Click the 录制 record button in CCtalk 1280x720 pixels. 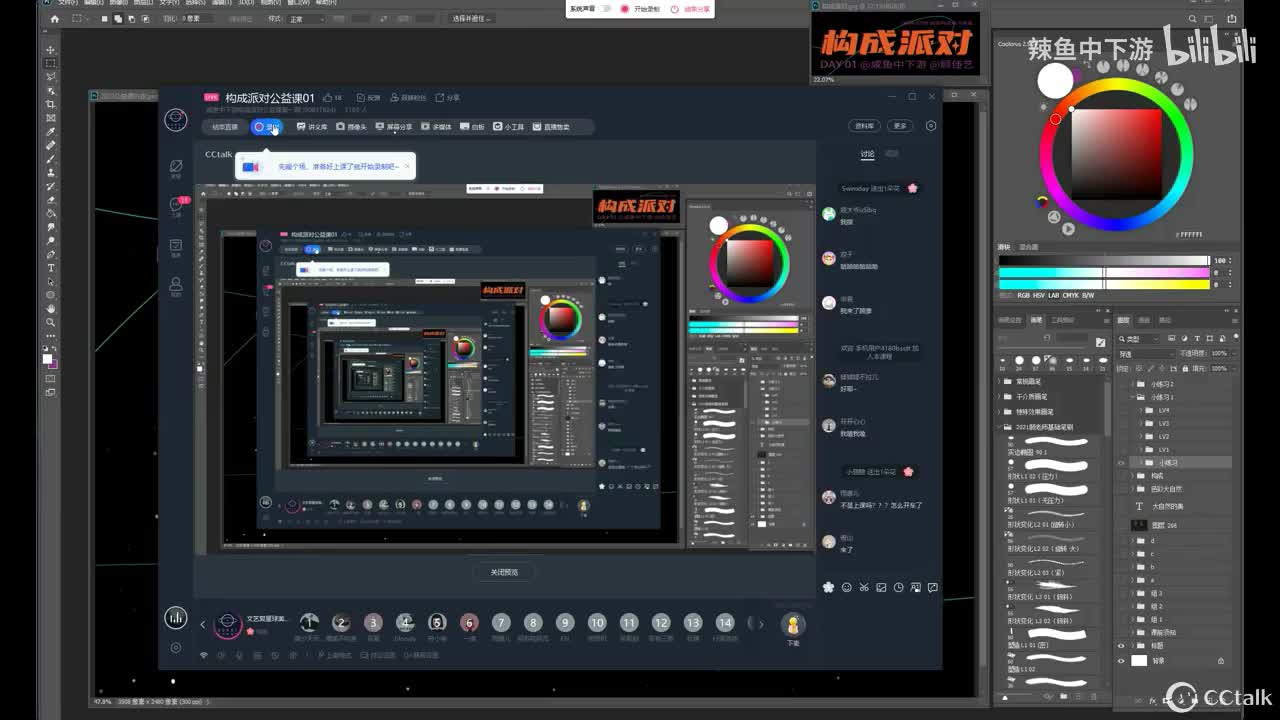coord(267,127)
